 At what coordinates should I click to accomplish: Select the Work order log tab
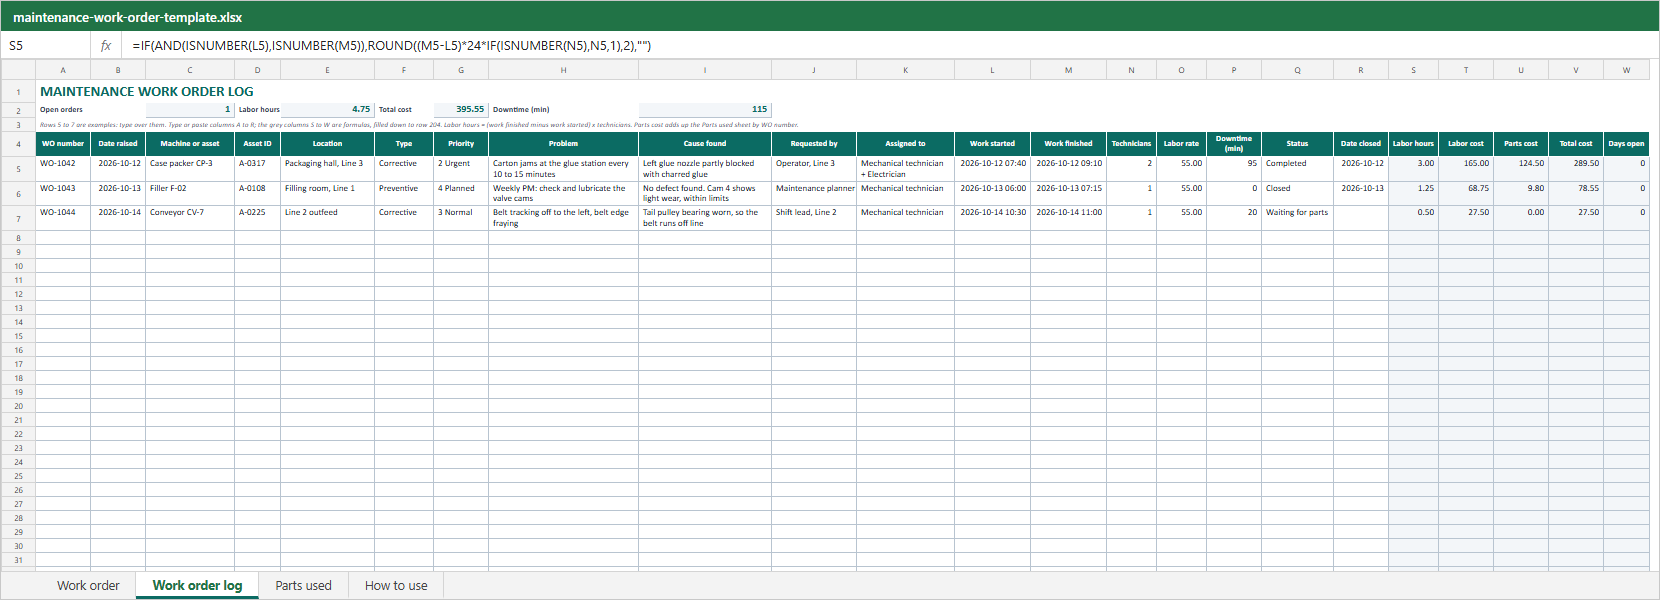coord(197,586)
